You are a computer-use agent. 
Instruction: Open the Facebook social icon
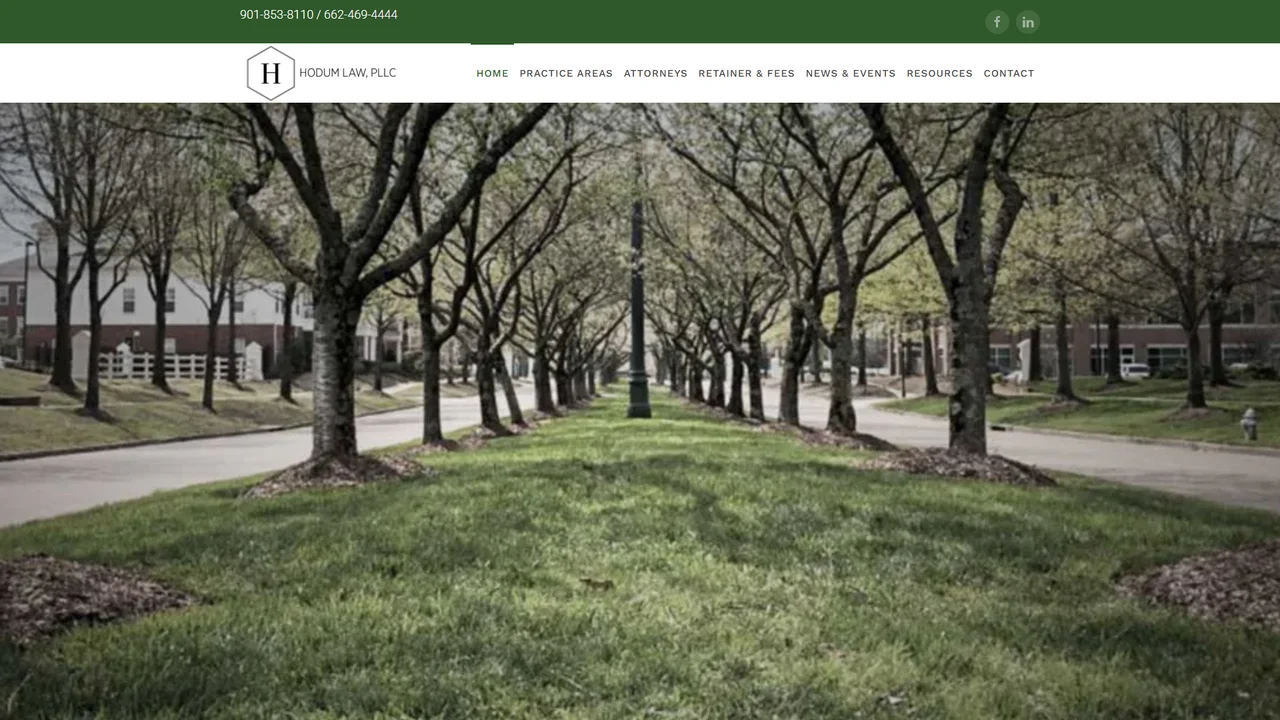(997, 22)
